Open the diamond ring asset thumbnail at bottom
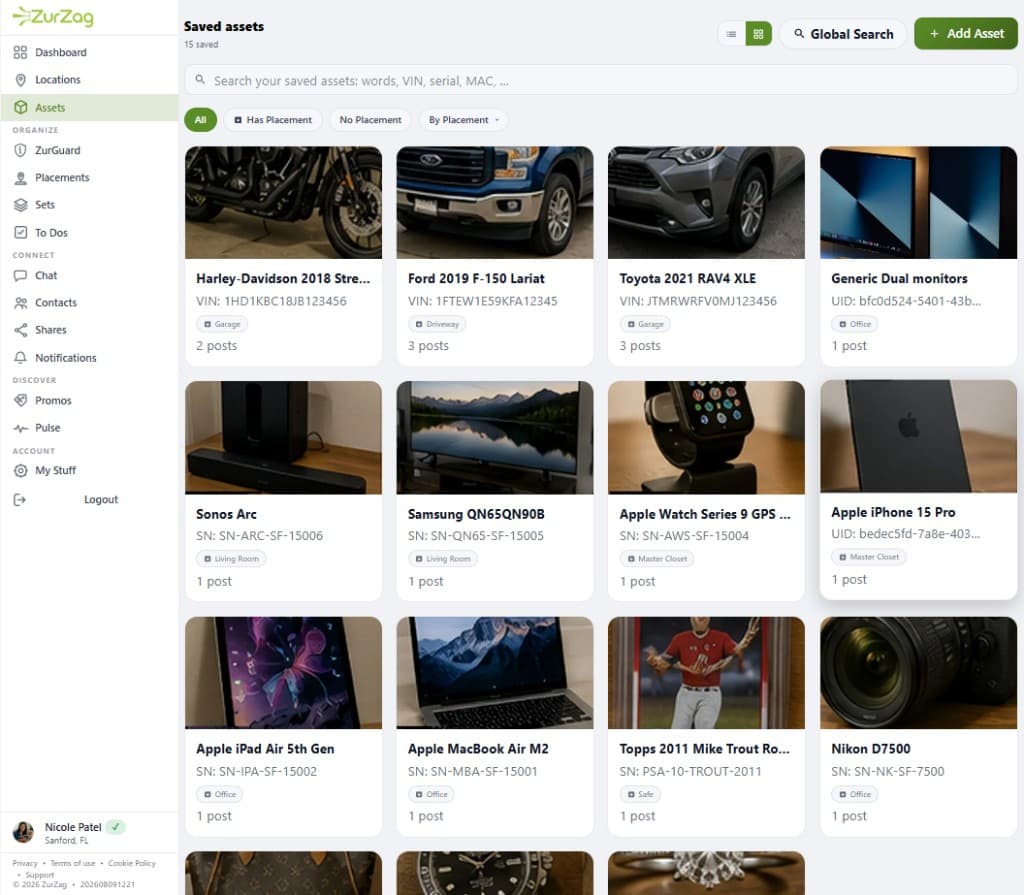The image size is (1024, 895). point(706,873)
